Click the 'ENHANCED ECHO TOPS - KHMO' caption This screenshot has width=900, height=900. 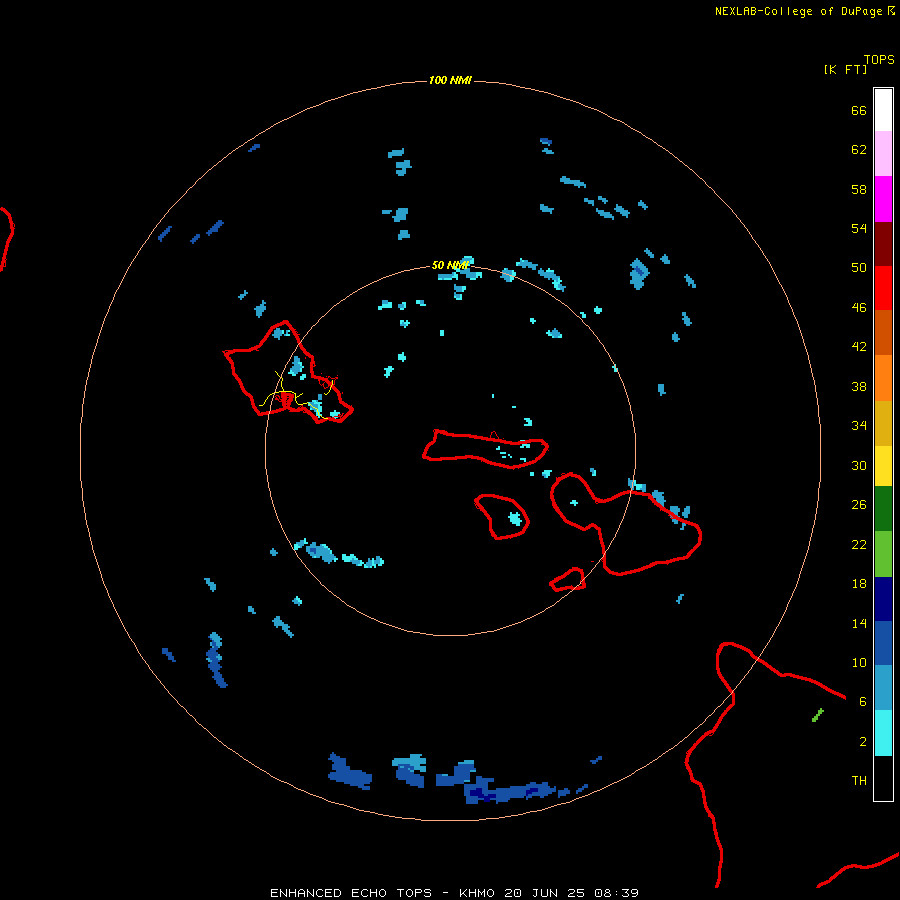pos(382,893)
